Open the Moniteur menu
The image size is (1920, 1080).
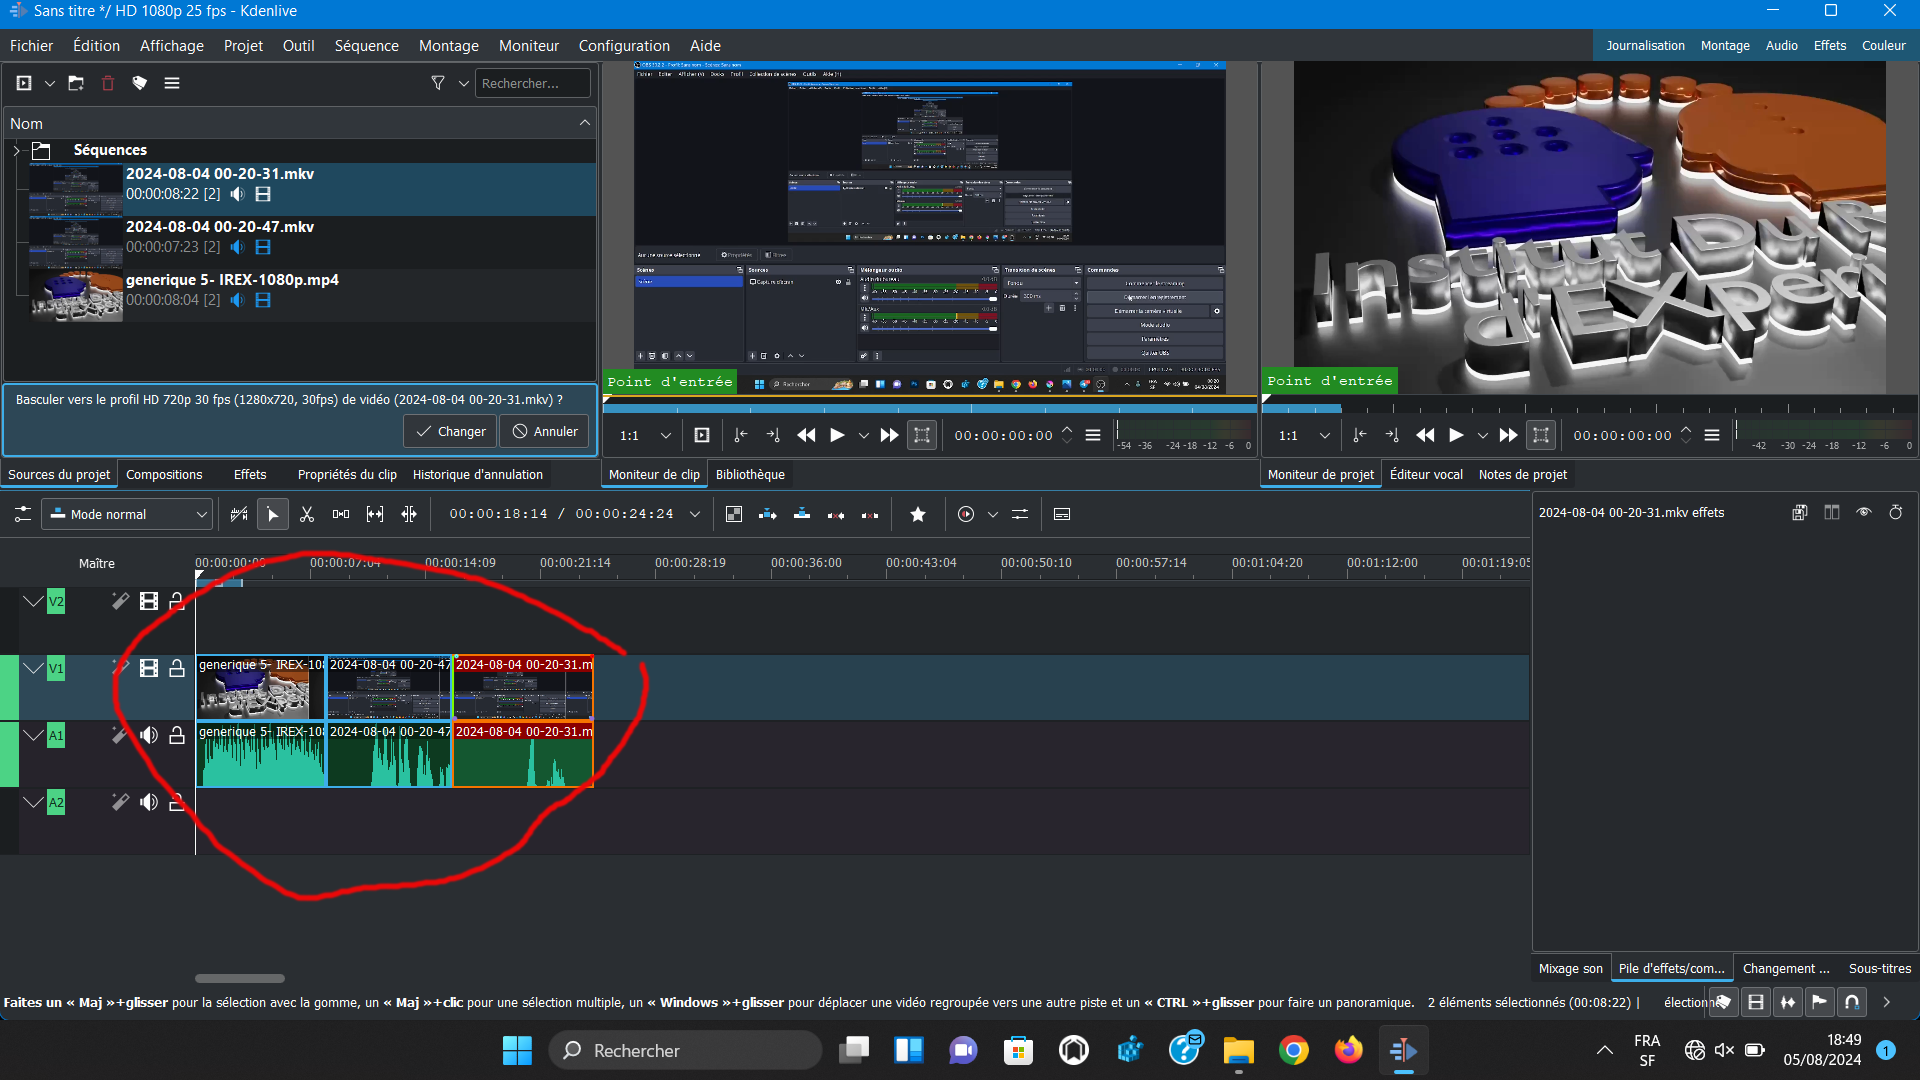[x=529, y=46]
